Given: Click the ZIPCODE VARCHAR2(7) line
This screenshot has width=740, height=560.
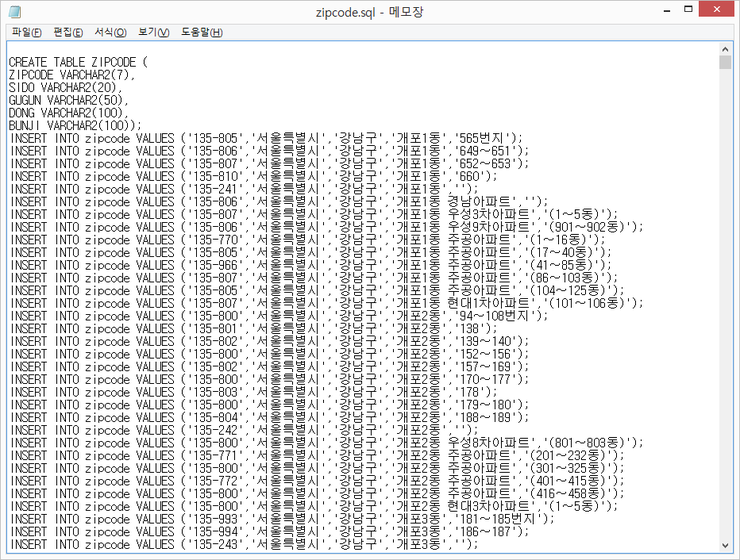Looking at the screenshot, I should point(70,74).
